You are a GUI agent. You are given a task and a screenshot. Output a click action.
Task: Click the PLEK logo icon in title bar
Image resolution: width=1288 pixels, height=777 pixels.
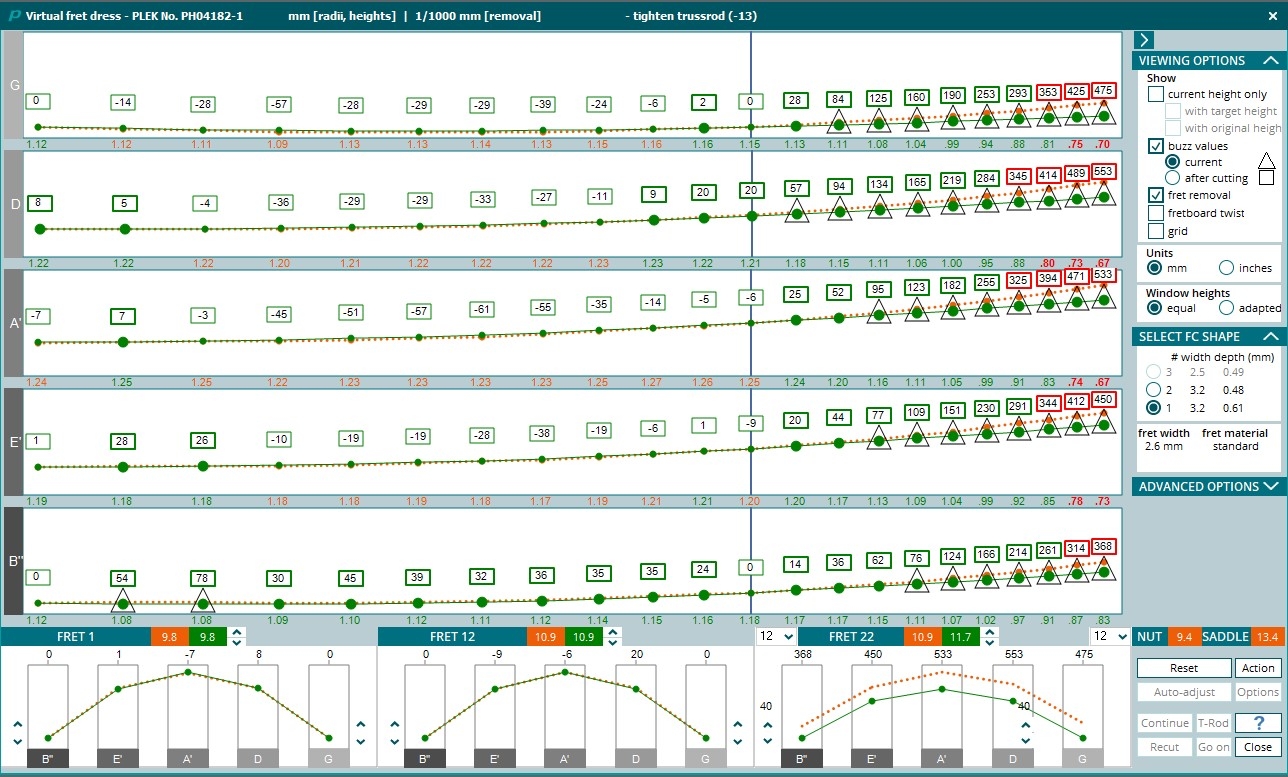point(13,17)
